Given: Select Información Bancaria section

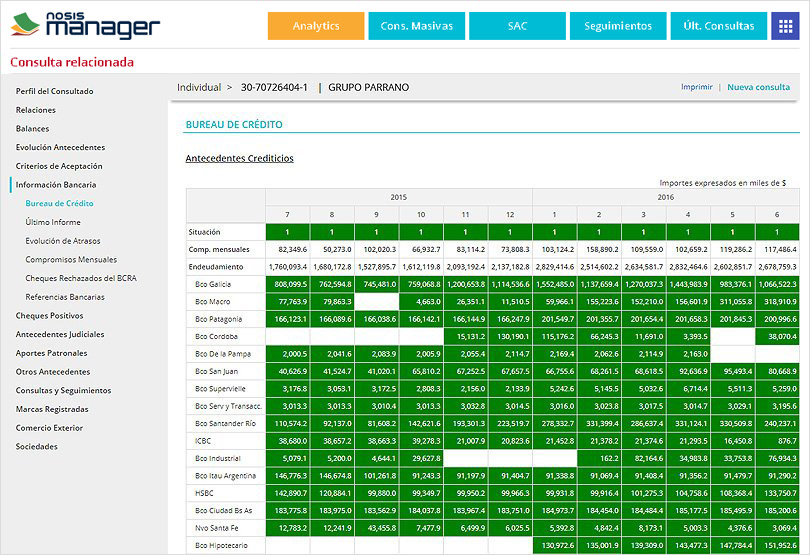Looking at the screenshot, I should 56,184.
